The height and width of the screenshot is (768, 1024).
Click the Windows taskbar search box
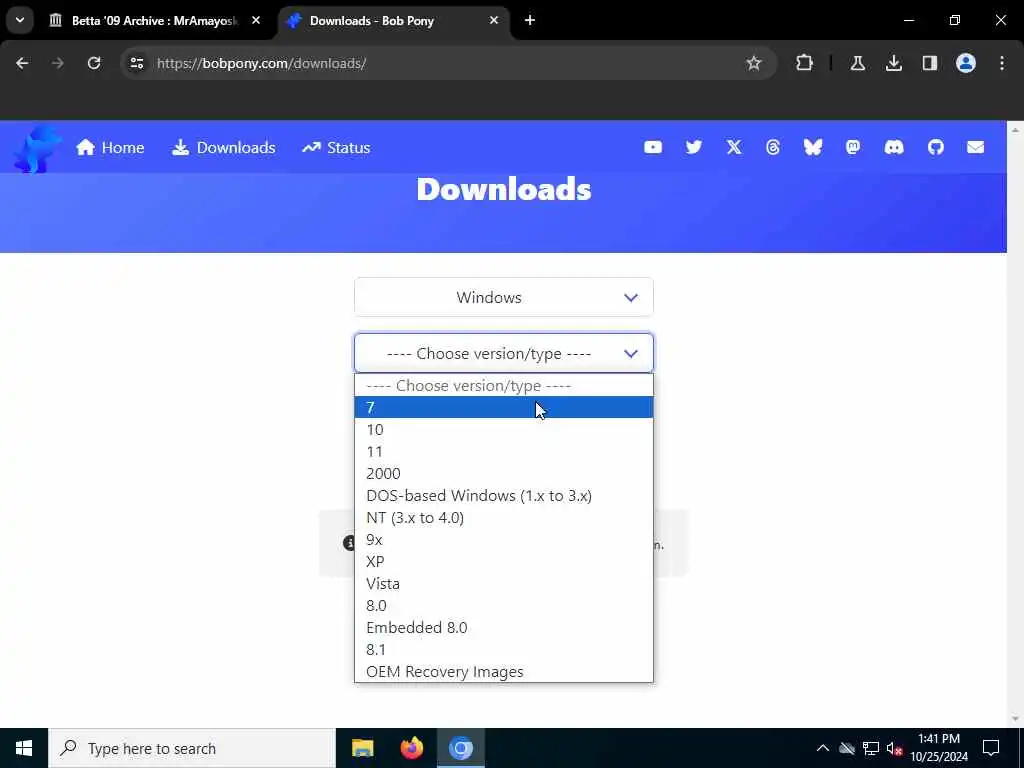pyautogui.click(x=192, y=748)
